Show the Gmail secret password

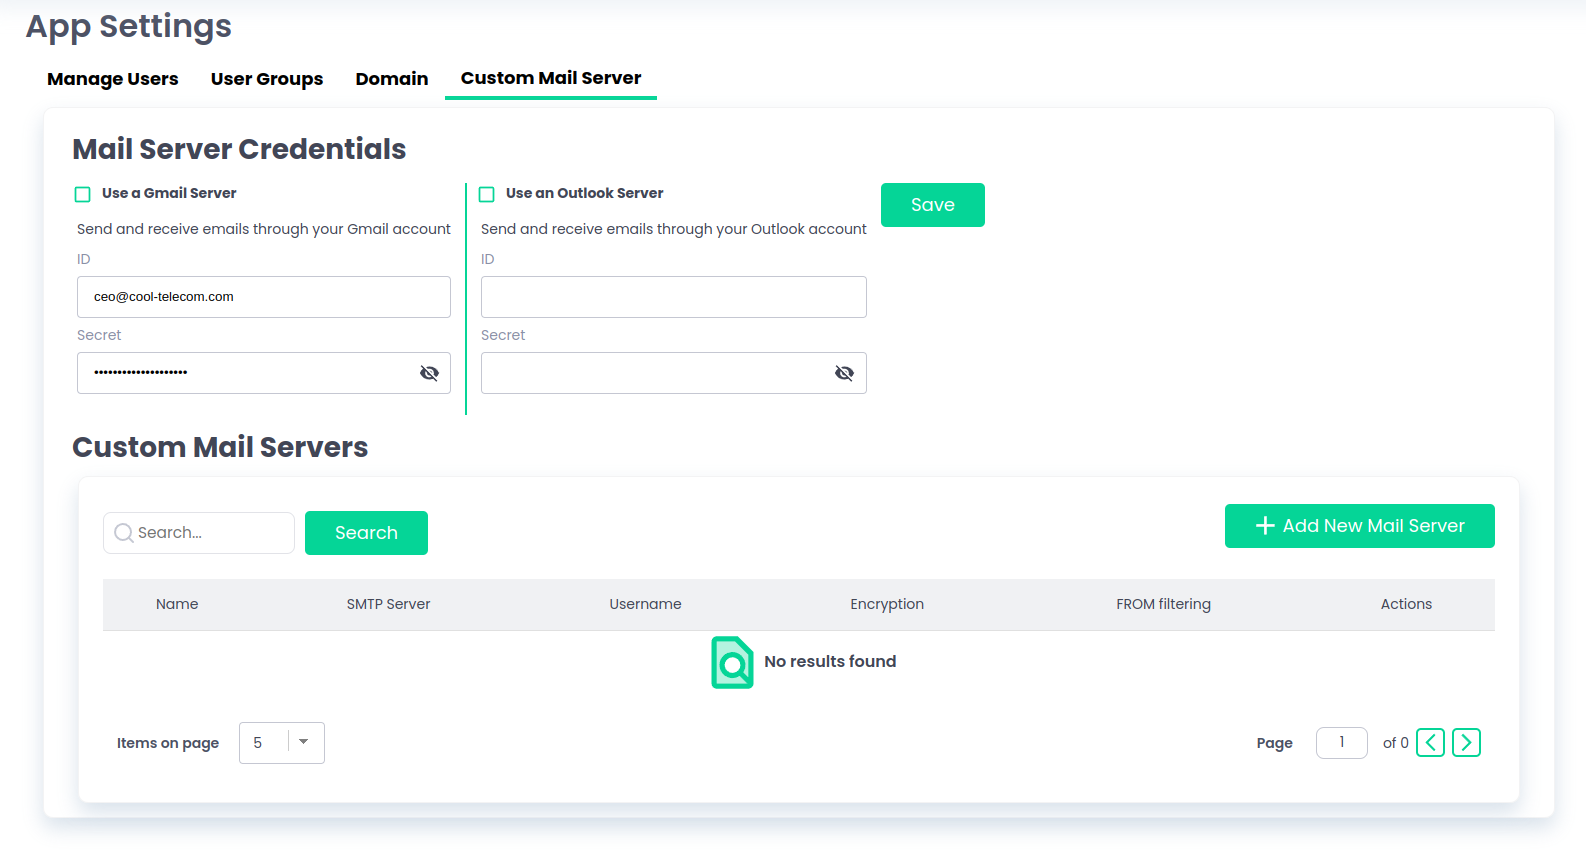(429, 373)
